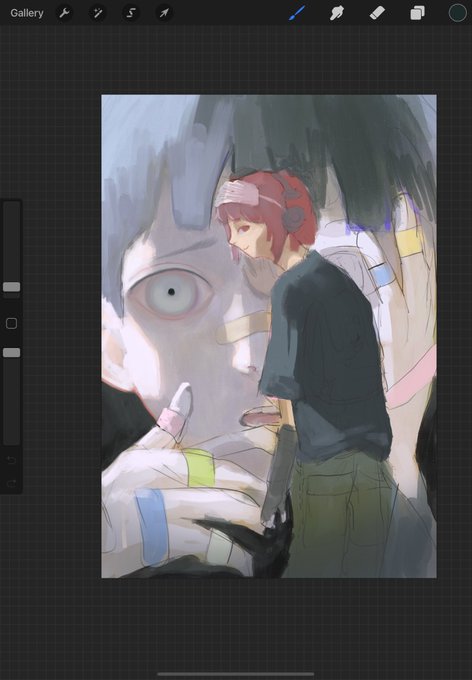
Task: Open the Gallery view
Action: coord(26,13)
